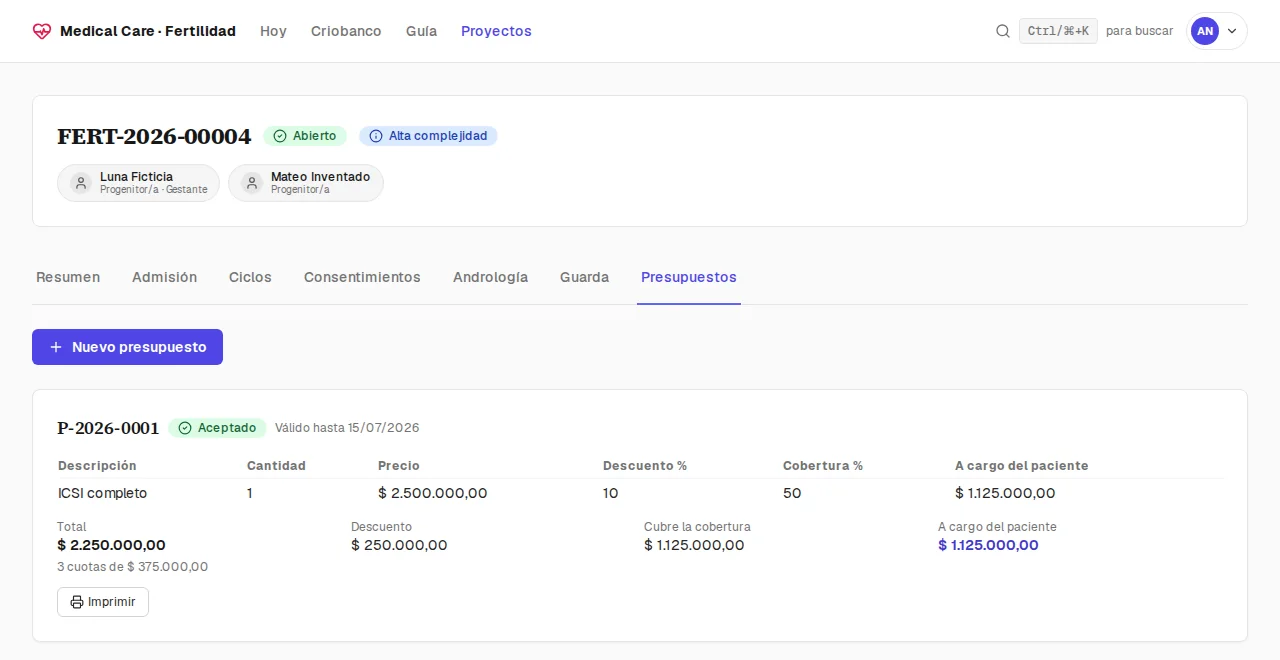
Task: Click the 'para buscar' search hint text
Action: [1140, 31]
